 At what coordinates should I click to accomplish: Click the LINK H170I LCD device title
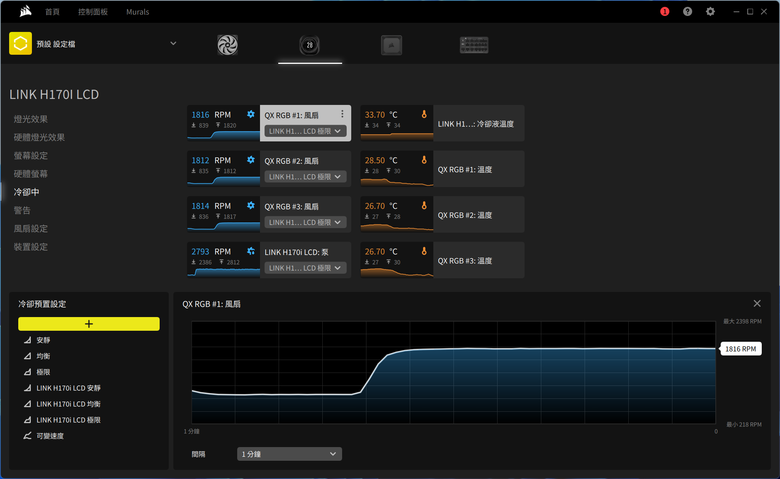pyautogui.click(x=54, y=94)
